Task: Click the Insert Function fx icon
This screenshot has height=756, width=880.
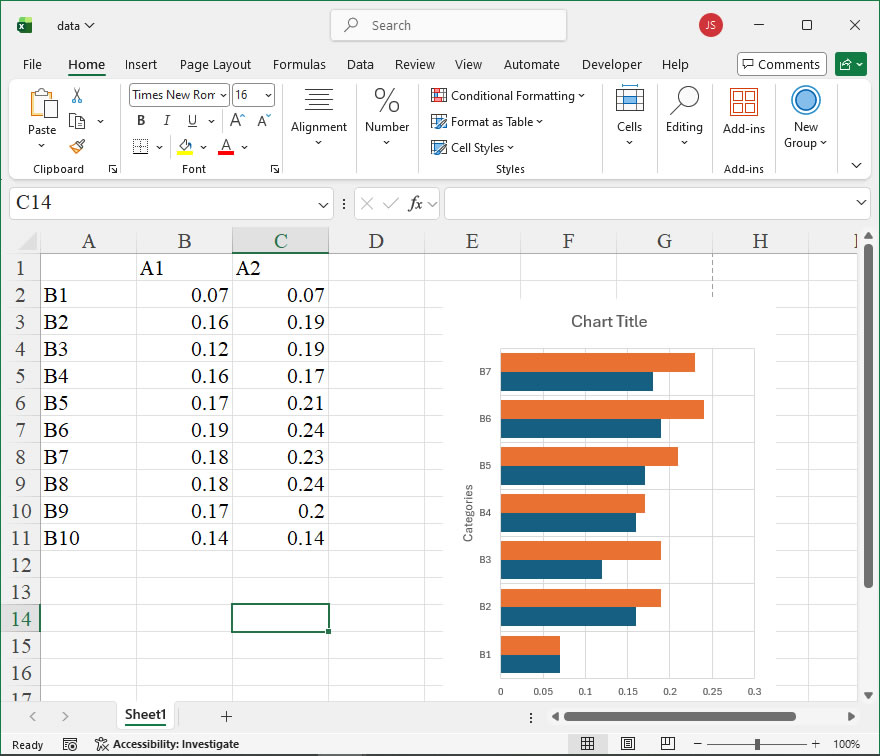Action: (x=416, y=203)
